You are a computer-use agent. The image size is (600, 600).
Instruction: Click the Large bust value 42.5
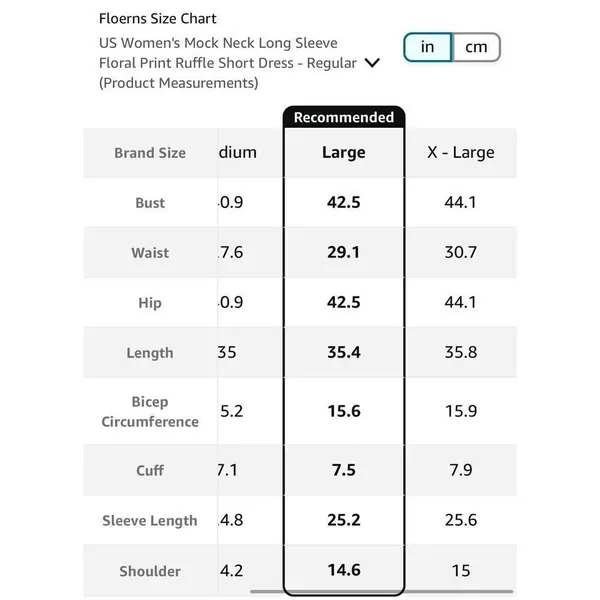pyautogui.click(x=344, y=202)
